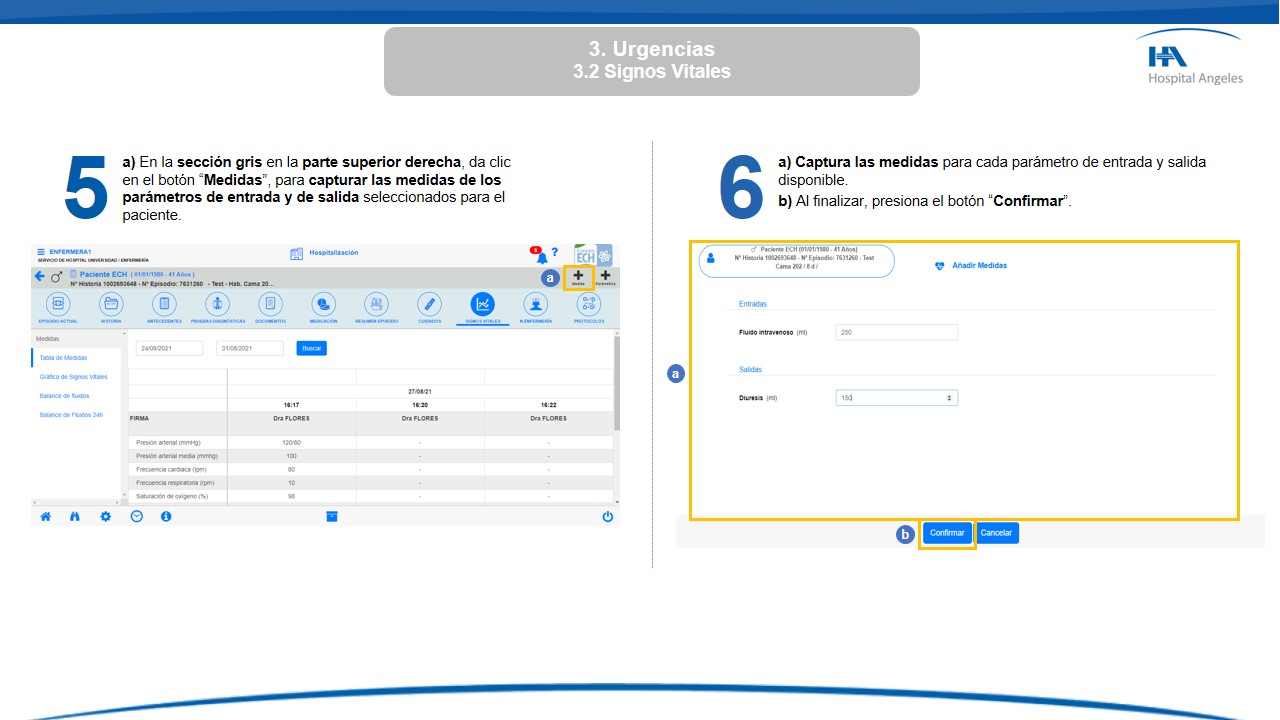Viewport: 1280px width, 720px height.
Task: Click the notifications bell icon
Action: (x=541, y=257)
